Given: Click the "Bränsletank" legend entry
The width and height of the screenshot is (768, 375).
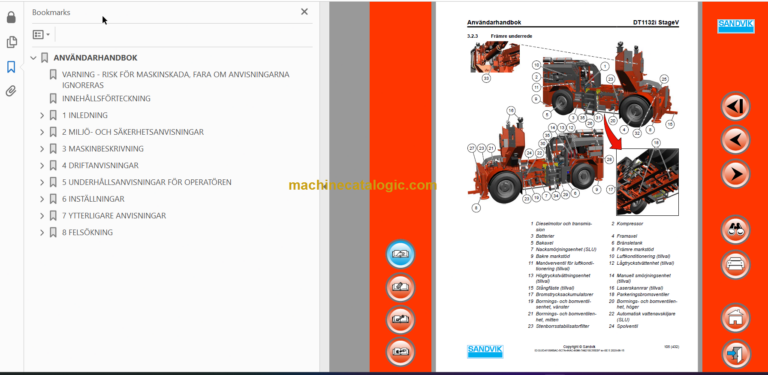Looking at the screenshot, I should (x=629, y=243).
